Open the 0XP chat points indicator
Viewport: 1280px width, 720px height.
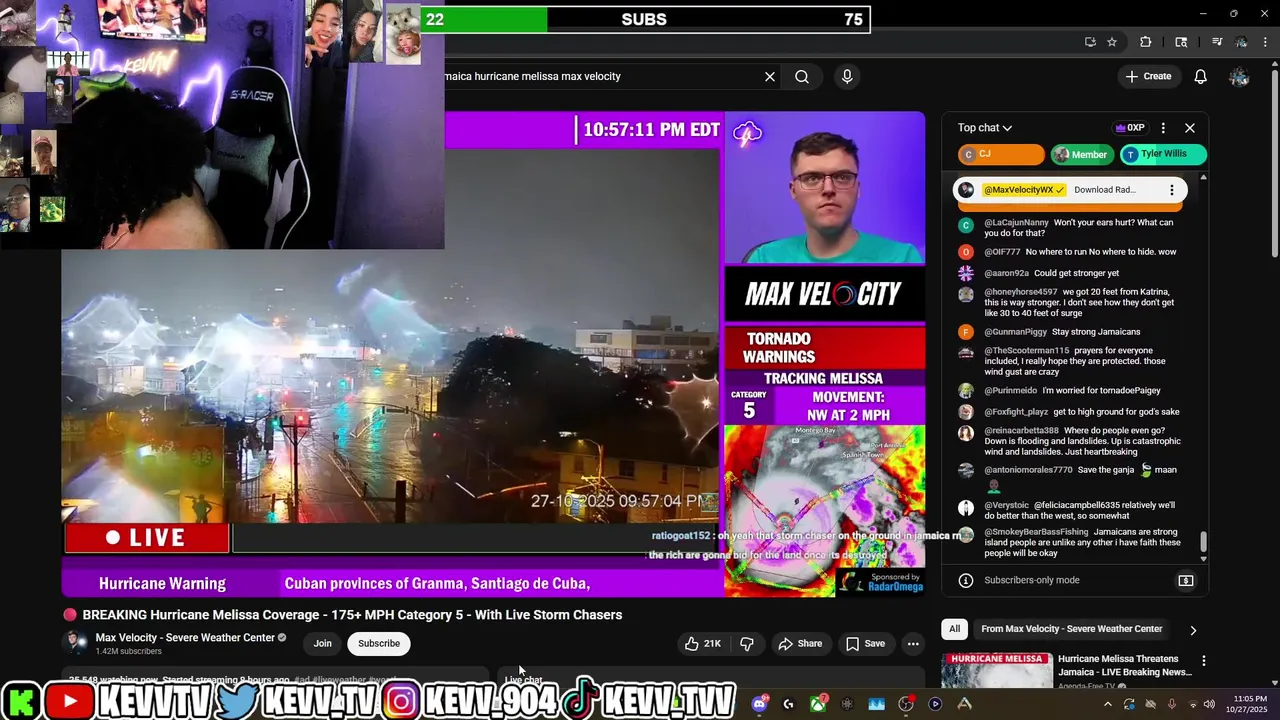click(1130, 128)
